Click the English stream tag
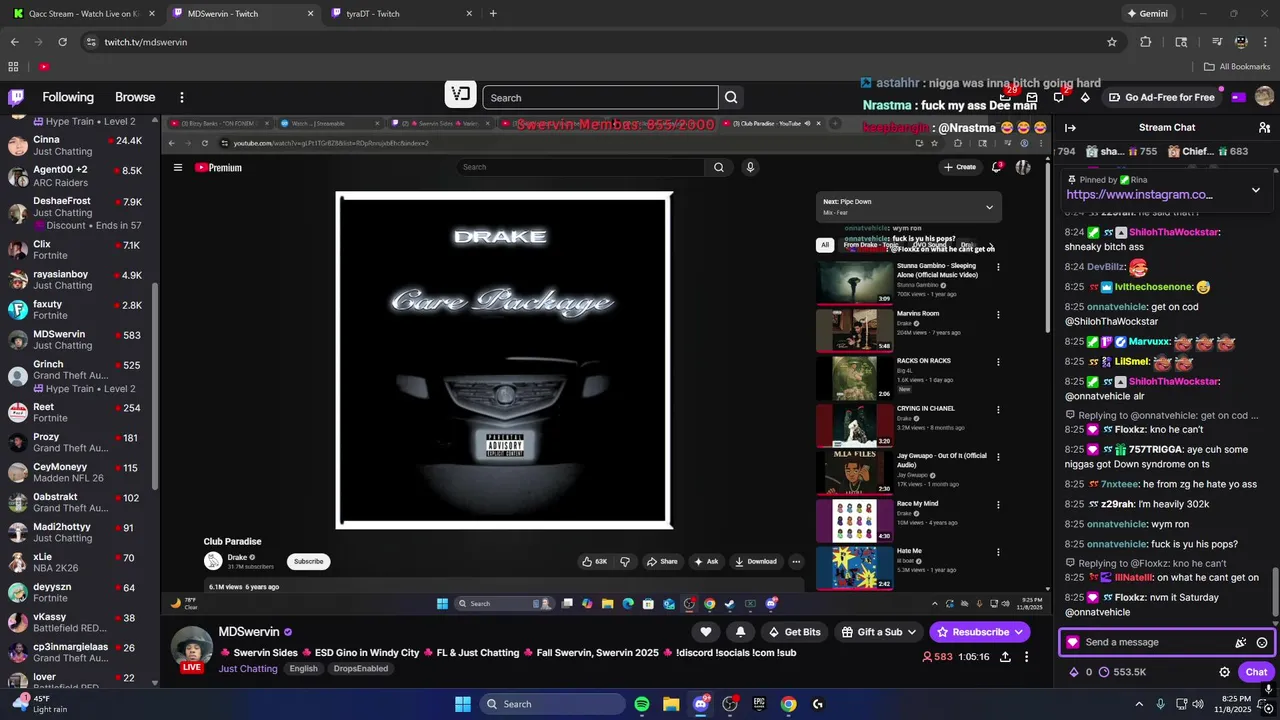The height and width of the screenshot is (720, 1280). pos(303,669)
